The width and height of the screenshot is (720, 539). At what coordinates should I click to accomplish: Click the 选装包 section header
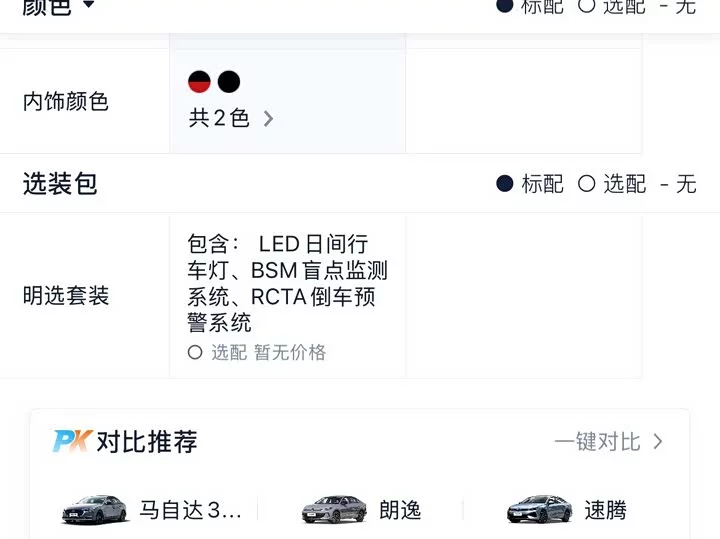click(x=60, y=184)
